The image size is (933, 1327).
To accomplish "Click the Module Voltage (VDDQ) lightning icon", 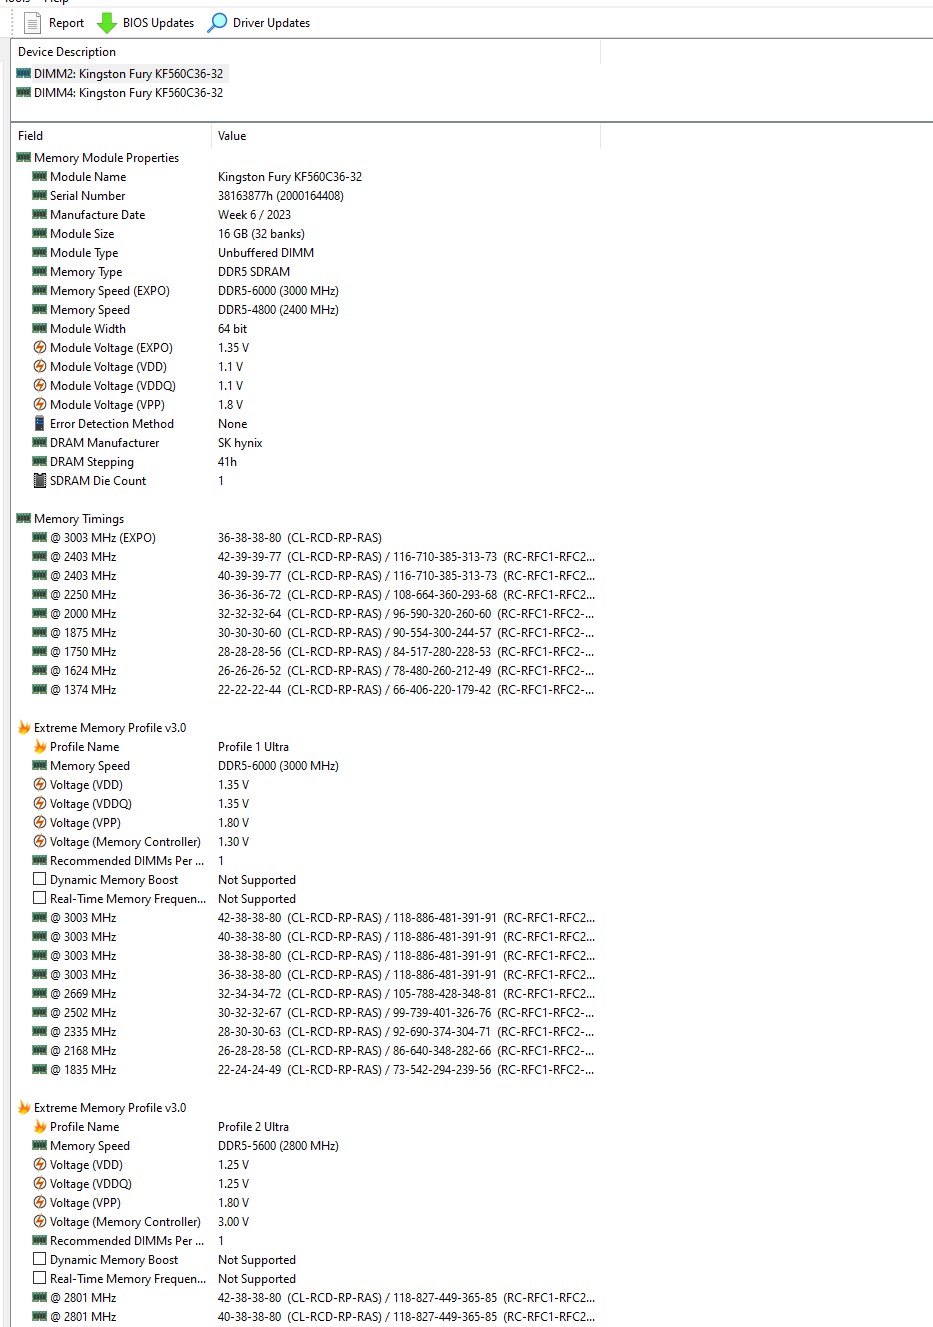I will (x=40, y=385).
